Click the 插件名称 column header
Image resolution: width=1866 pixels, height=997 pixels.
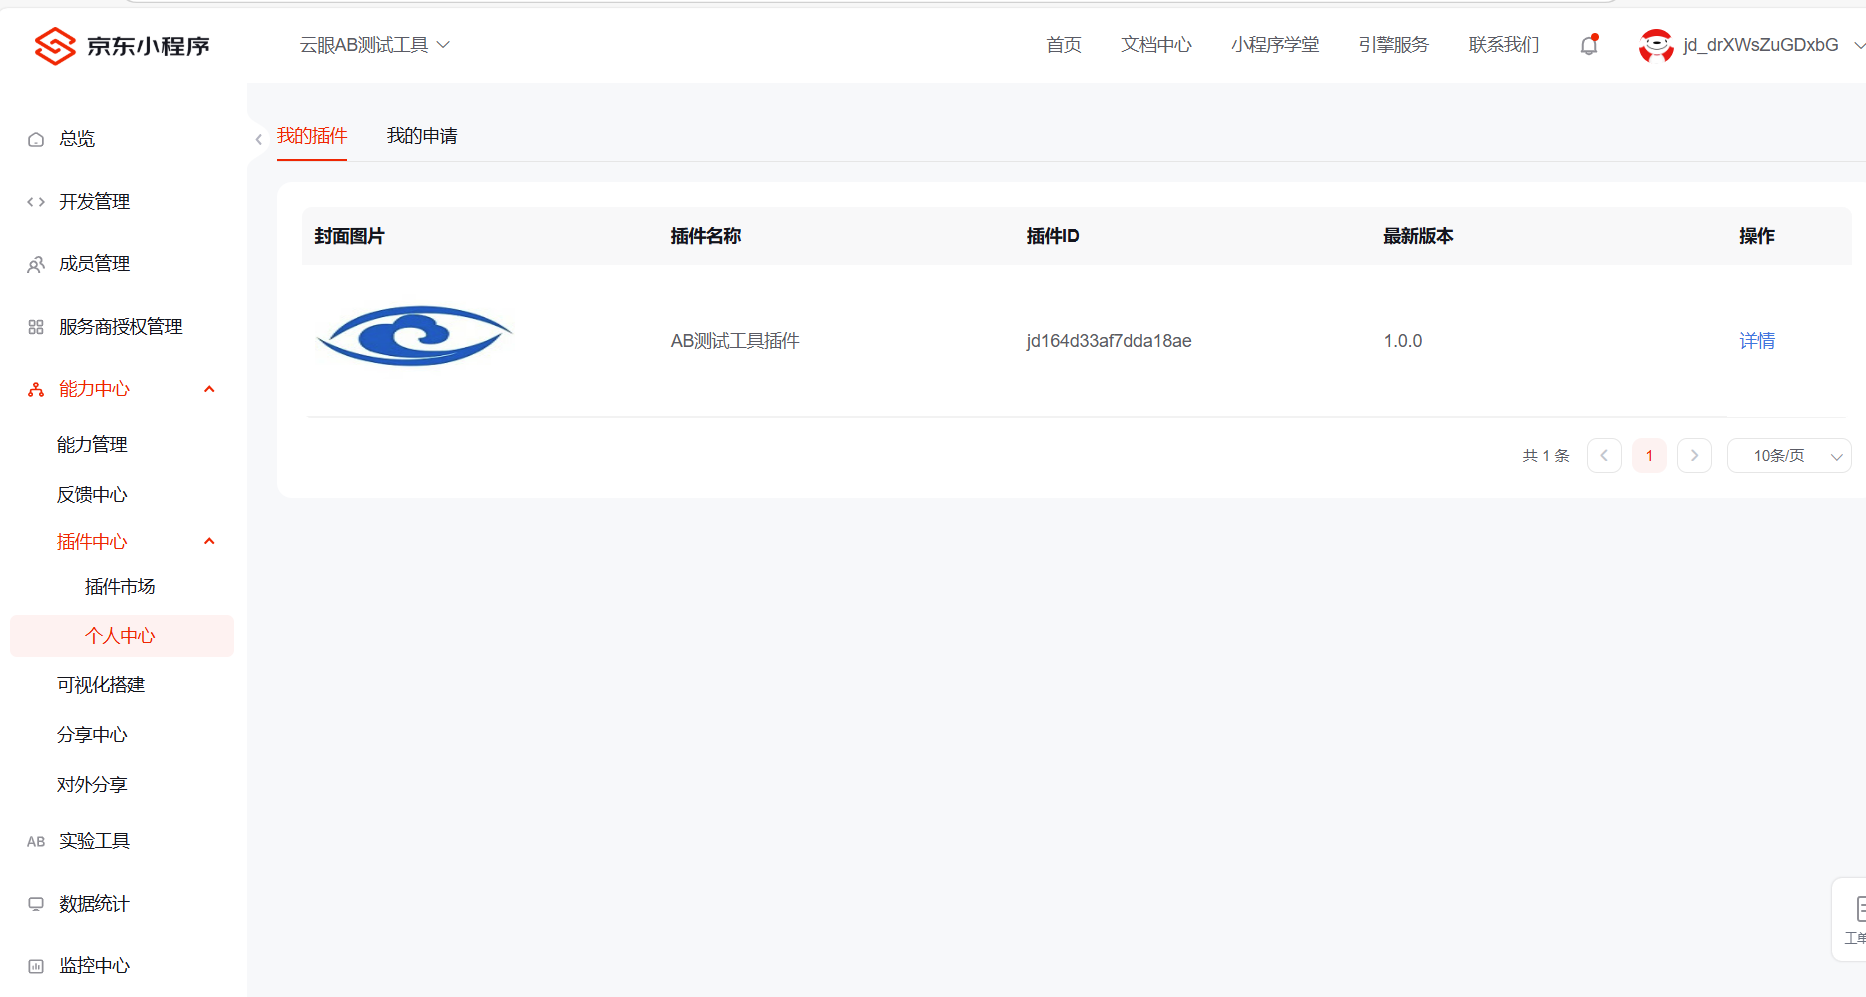click(706, 236)
